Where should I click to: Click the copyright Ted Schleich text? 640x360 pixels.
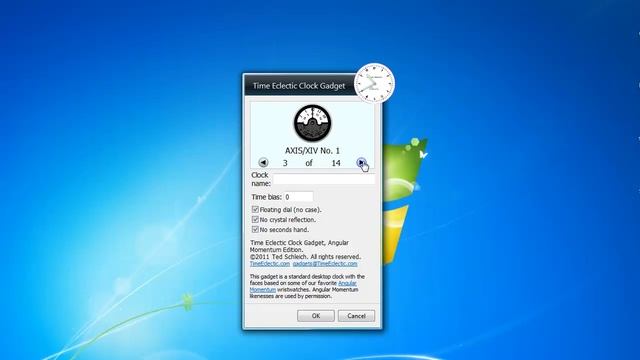click(305, 257)
